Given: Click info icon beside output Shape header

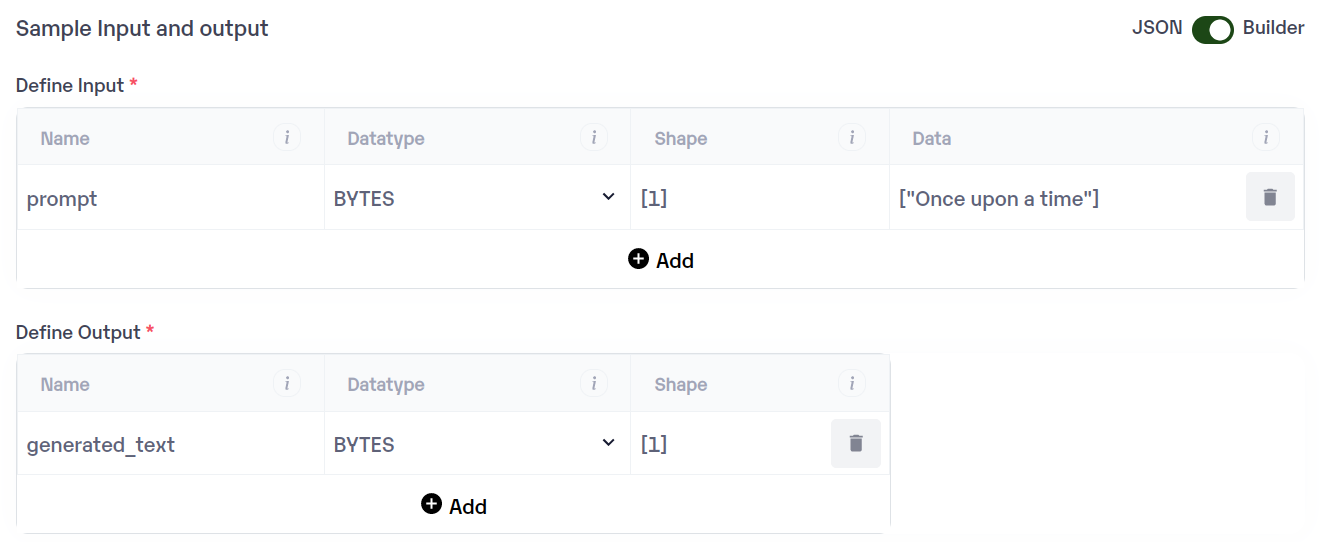Looking at the screenshot, I should pyautogui.click(x=852, y=384).
